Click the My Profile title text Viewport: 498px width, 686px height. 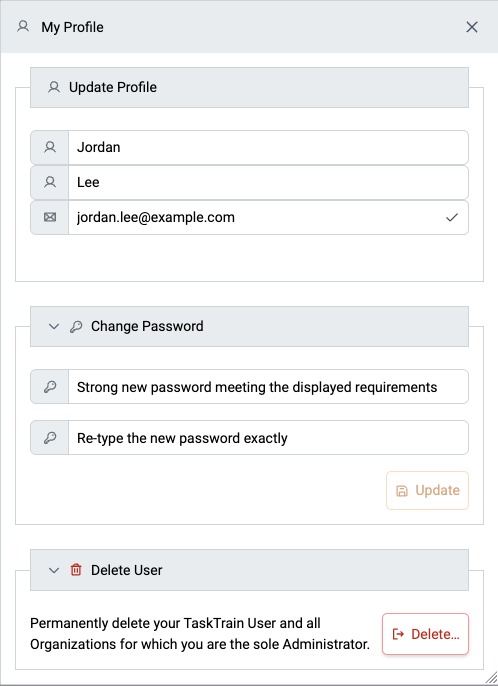[72, 27]
